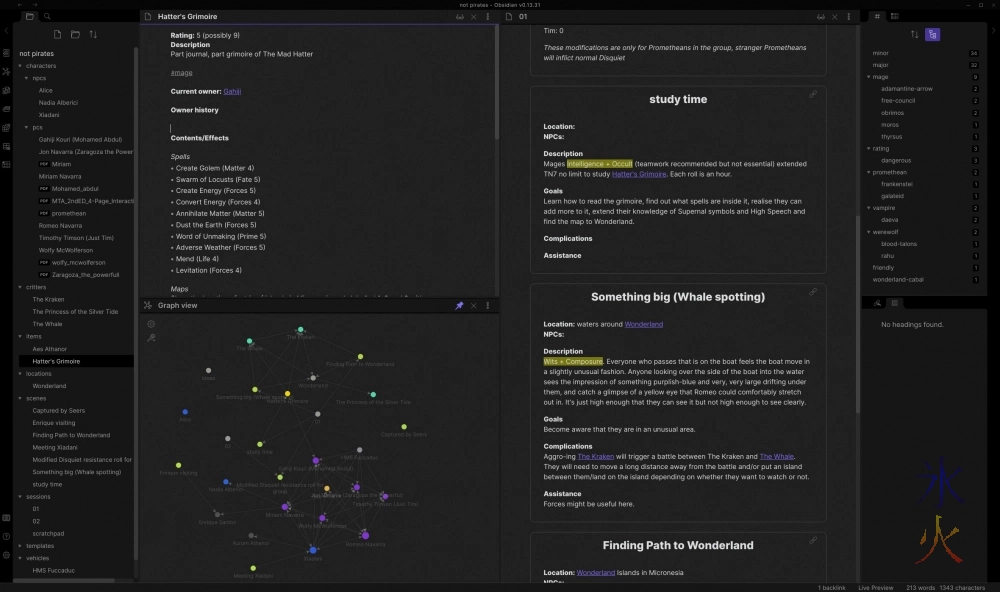Collapse the mage tag group
1000x592 pixels.
tap(868, 77)
